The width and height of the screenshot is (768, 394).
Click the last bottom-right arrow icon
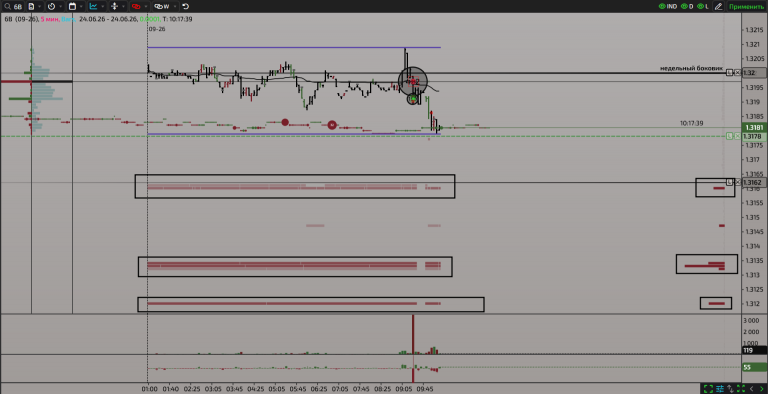click(x=762, y=389)
